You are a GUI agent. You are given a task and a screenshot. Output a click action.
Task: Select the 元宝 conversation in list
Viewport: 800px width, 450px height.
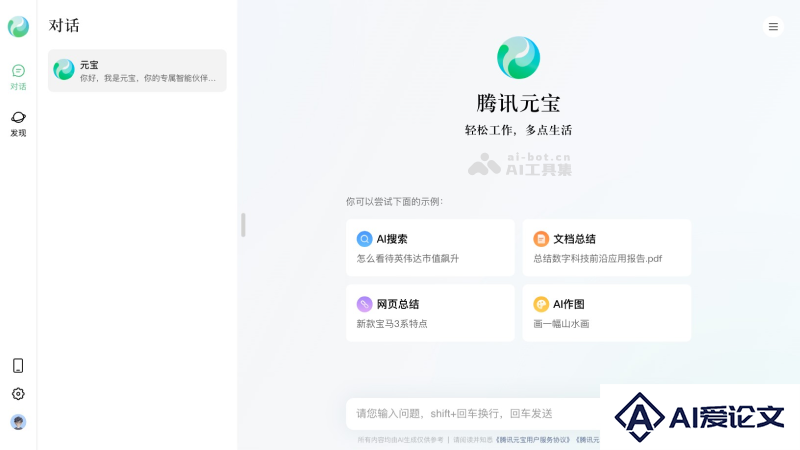pyautogui.click(x=137, y=70)
